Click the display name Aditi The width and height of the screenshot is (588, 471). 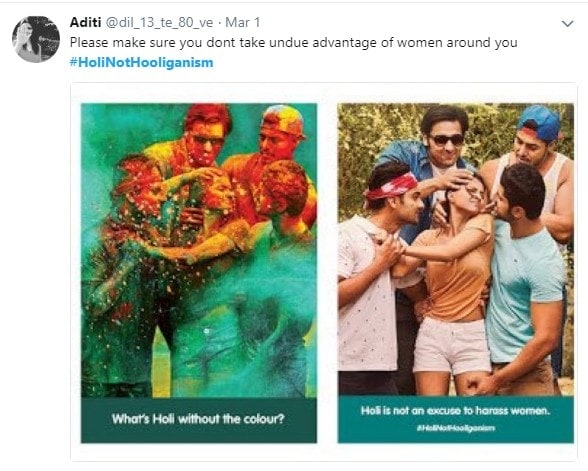[86, 22]
